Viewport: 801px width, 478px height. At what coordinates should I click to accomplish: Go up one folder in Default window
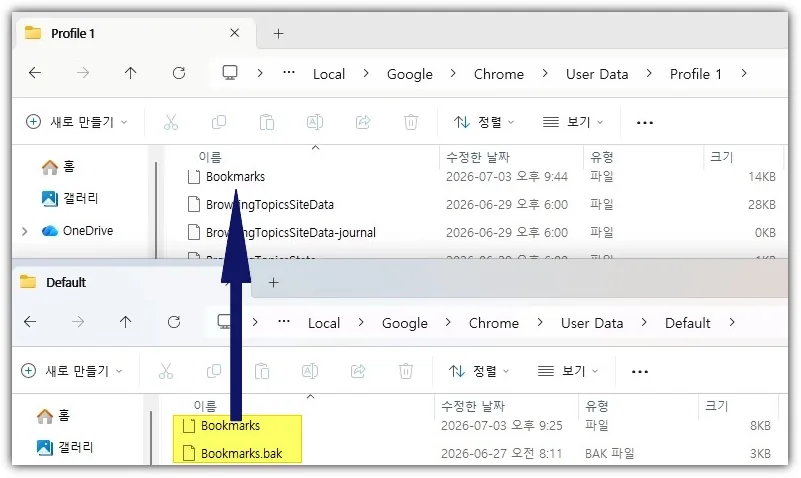pyautogui.click(x=125, y=322)
